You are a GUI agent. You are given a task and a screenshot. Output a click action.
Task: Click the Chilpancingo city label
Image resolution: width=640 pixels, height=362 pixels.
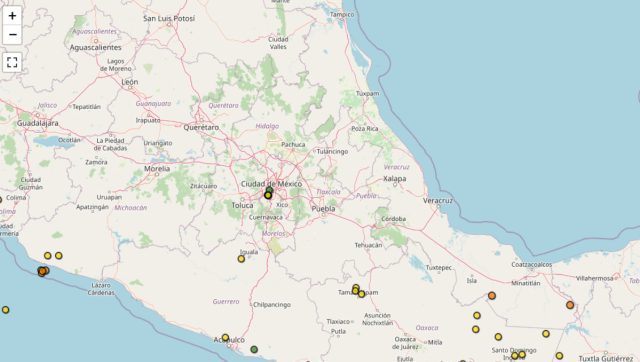(x=272, y=304)
